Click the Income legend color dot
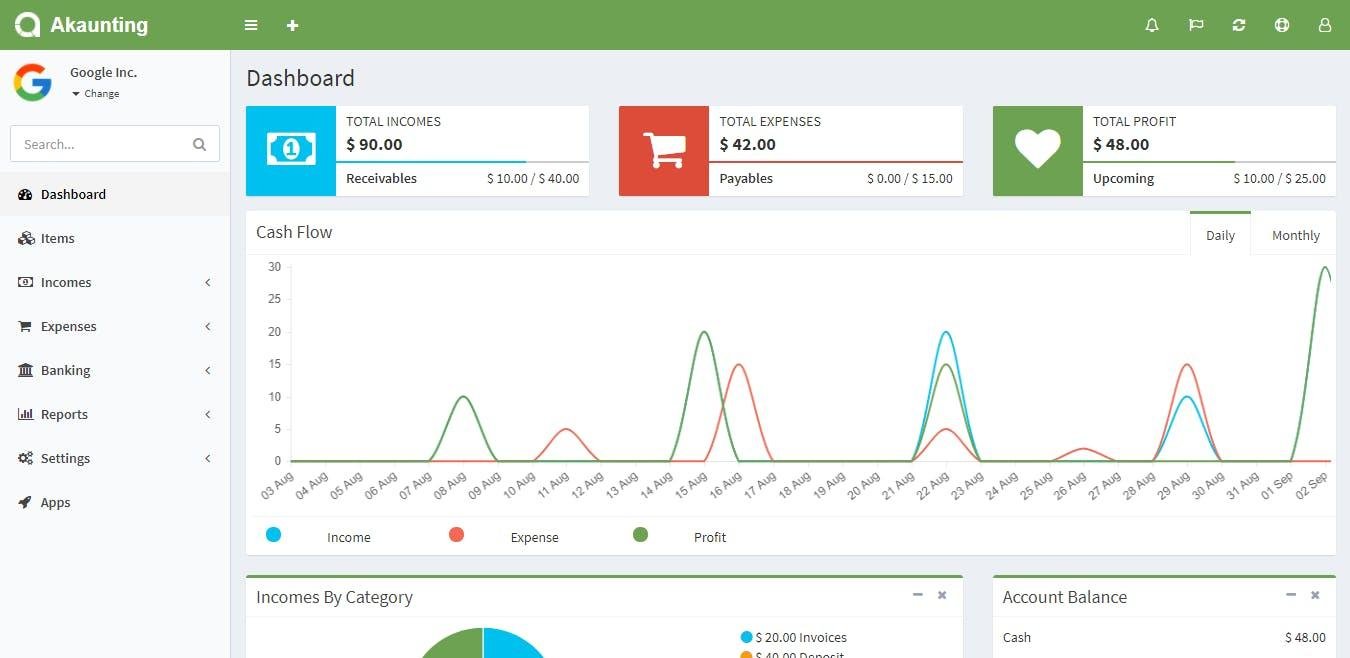The height and width of the screenshot is (658, 1350). click(274, 535)
